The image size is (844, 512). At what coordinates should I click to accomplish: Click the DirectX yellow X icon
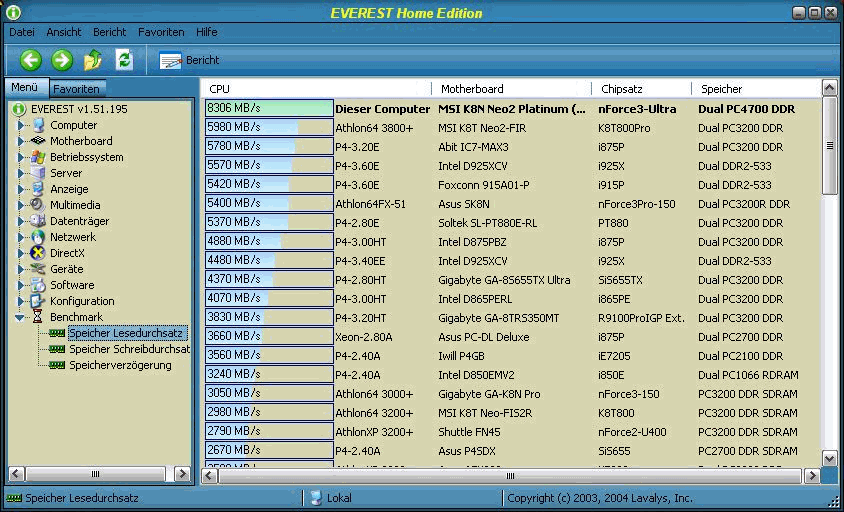coord(38,253)
